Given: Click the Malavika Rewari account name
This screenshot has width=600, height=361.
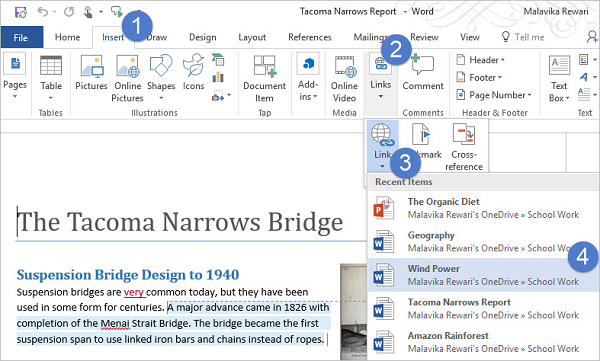Looking at the screenshot, I should pos(556,11).
